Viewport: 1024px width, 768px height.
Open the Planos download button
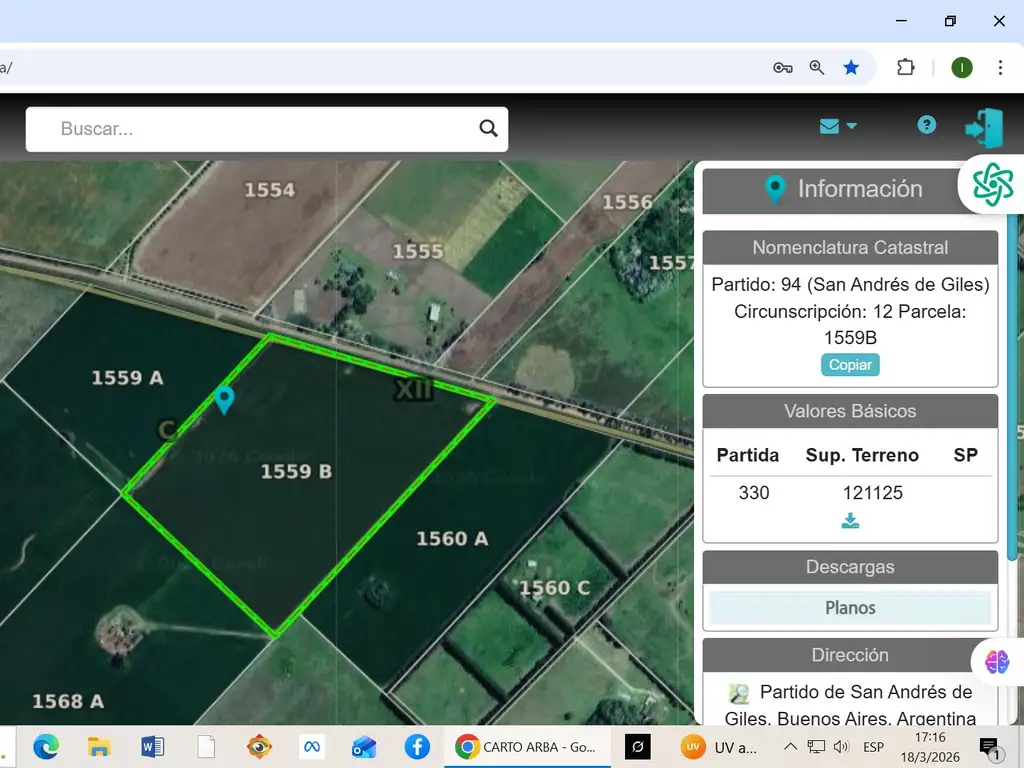850,608
